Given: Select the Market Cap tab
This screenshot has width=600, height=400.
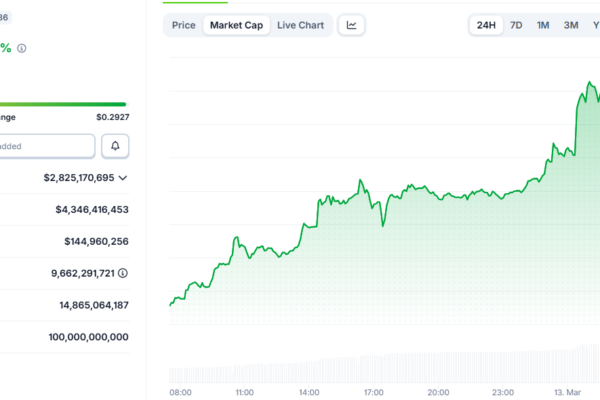Looking at the screenshot, I should [x=237, y=25].
